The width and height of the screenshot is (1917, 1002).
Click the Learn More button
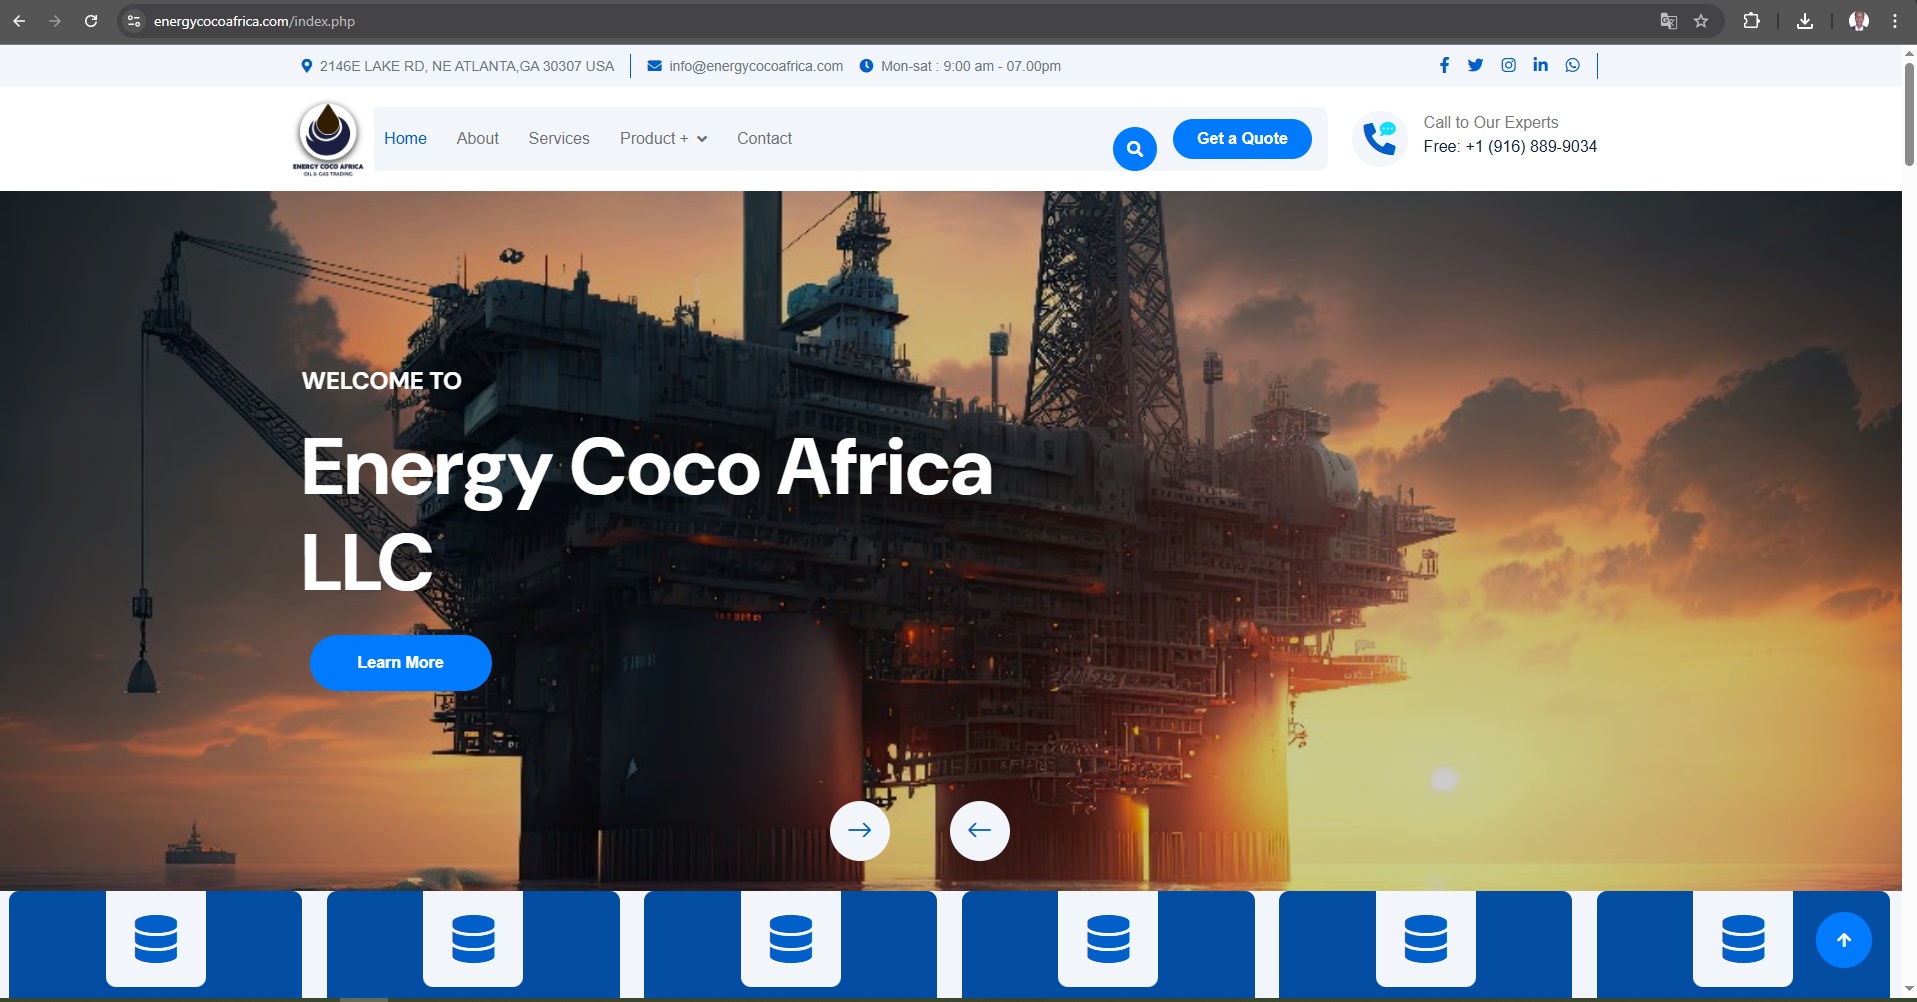(x=400, y=662)
